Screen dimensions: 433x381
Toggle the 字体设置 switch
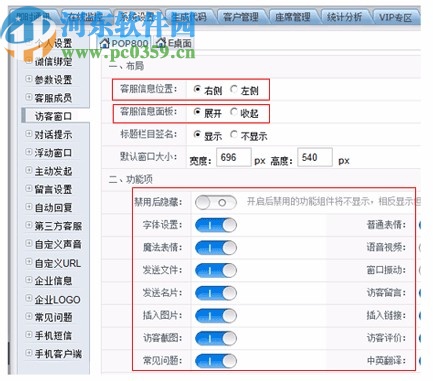click(x=216, y=225)
